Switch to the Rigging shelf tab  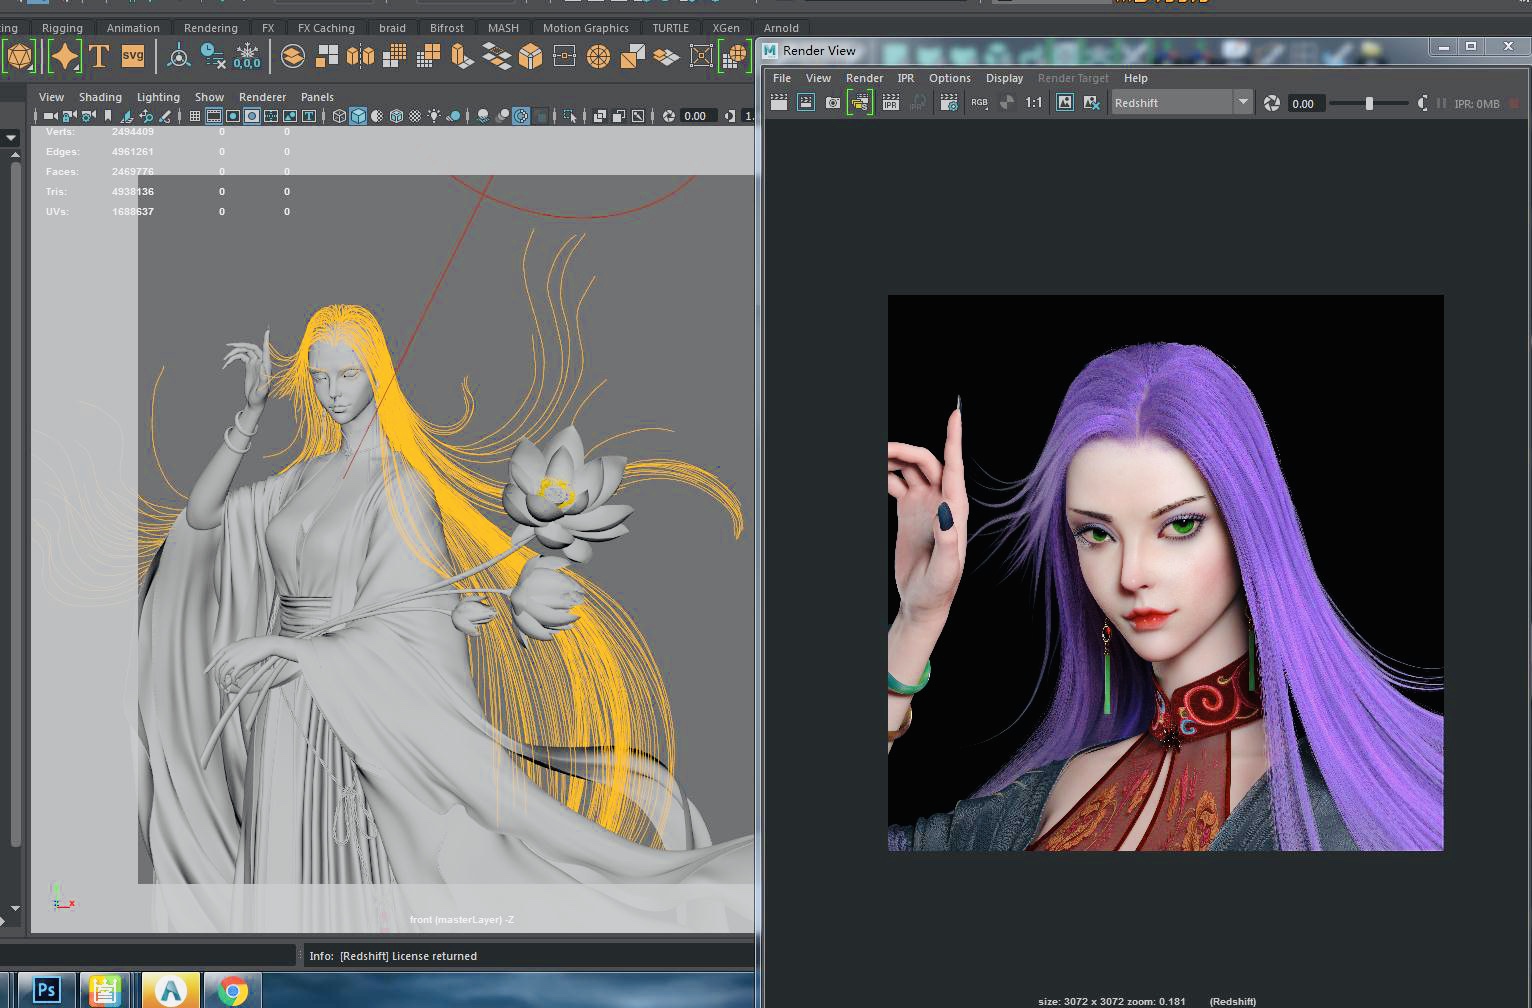coord(62,28)
